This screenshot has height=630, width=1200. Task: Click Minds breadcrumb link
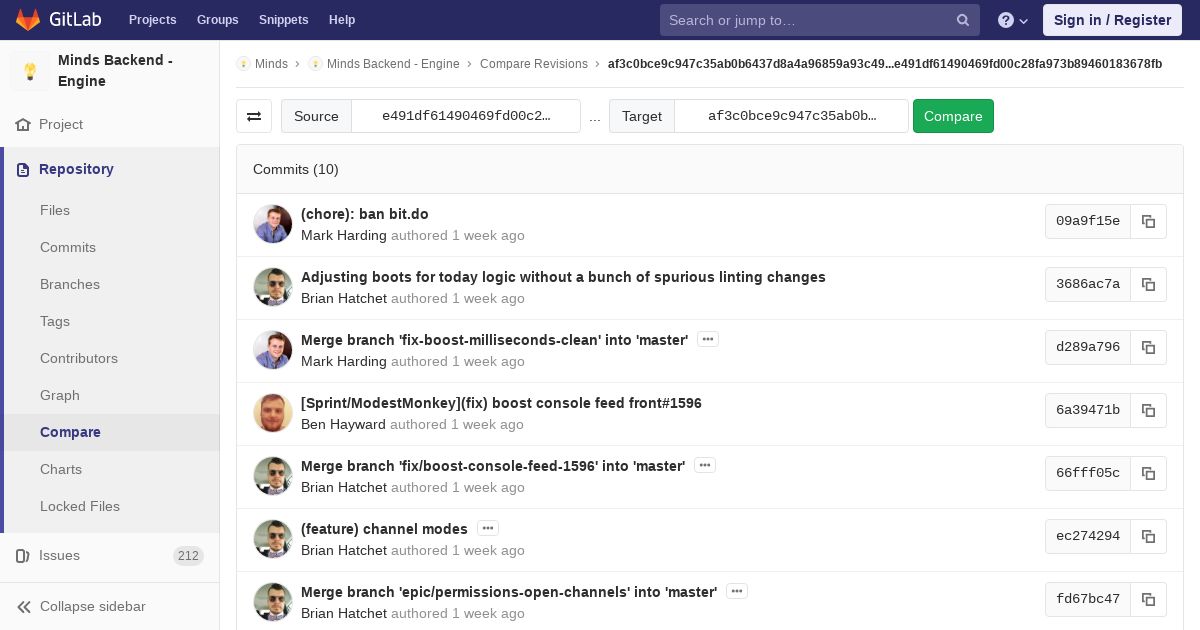click(x=271, y=64)
